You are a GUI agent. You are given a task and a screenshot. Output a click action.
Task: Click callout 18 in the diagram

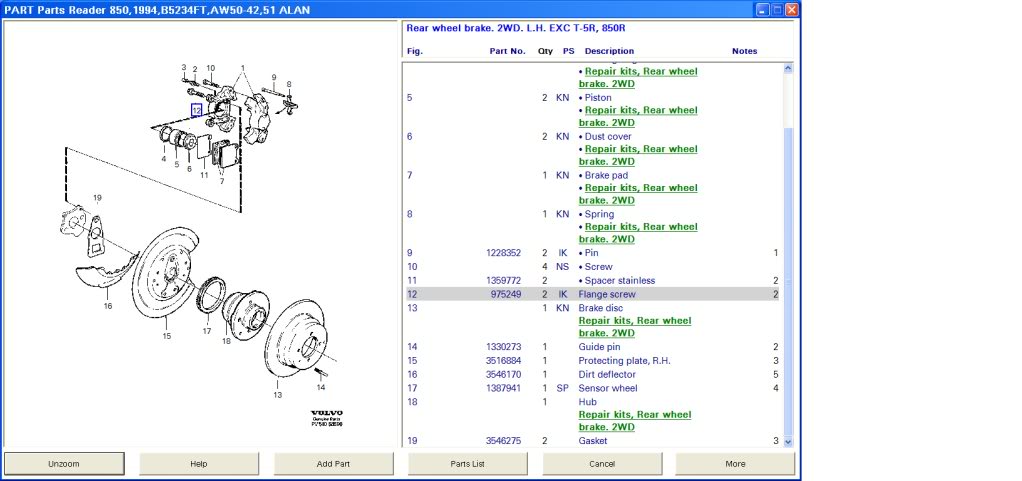tap(226, 341)
